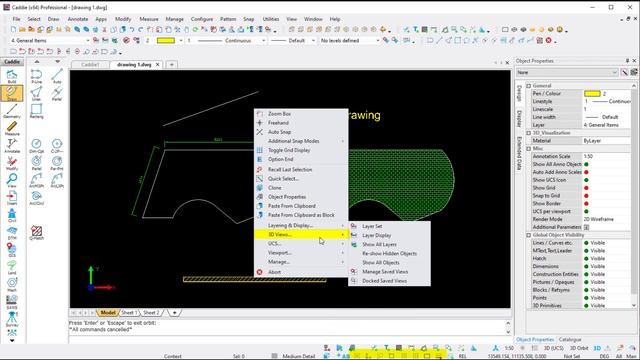Click the 3D Orbit status bar button

[579, 348]
